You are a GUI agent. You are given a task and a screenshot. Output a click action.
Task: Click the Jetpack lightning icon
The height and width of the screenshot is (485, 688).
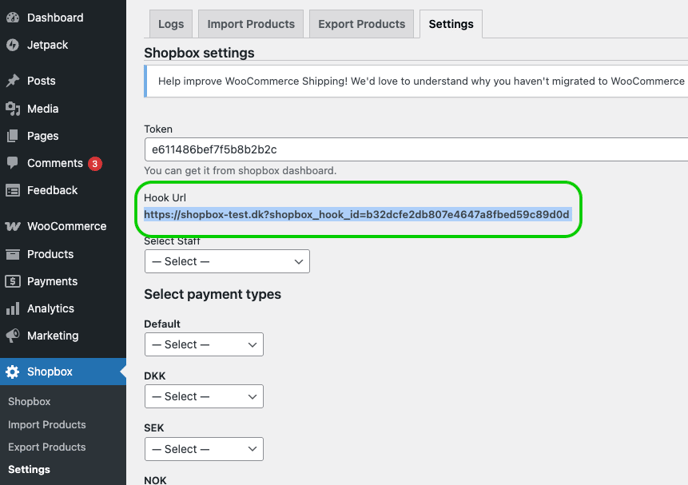point(12,45)
